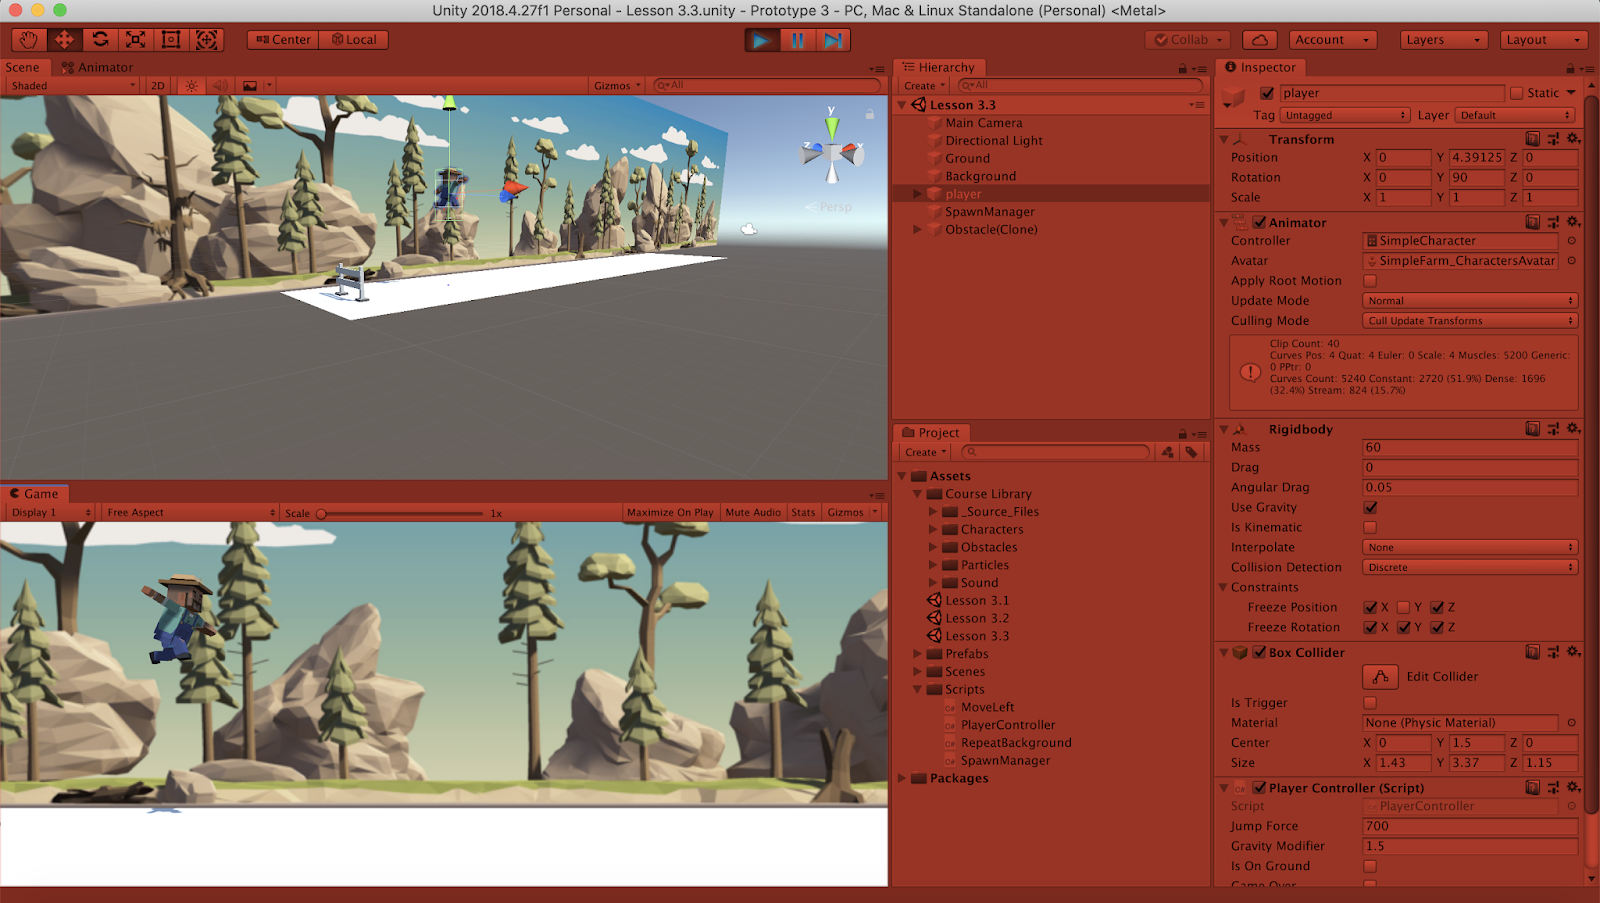This screenshot has width=1600, height=903.
Task: Toggle the effects image icon in Scene view
Action: click(250, 86)
